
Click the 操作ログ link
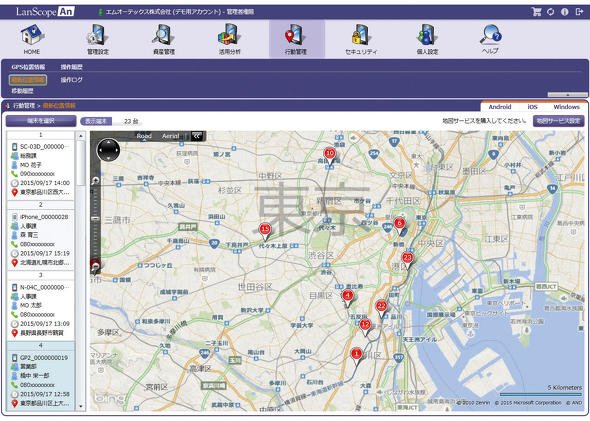tap(71, 80)
